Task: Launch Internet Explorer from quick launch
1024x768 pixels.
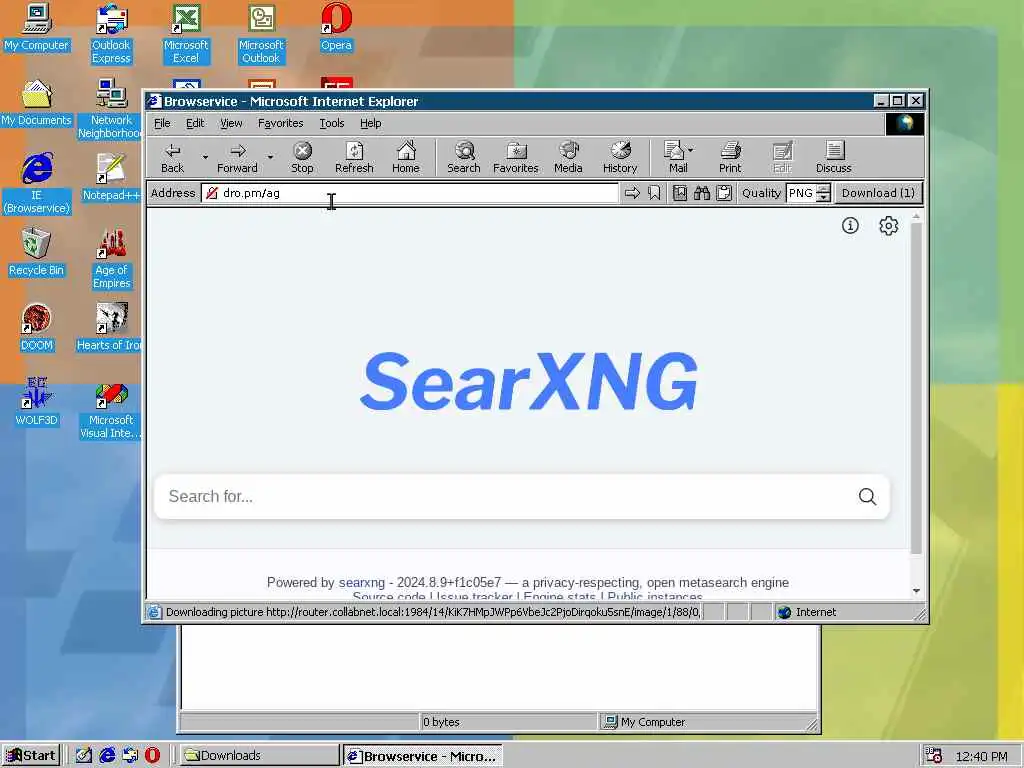Action: (107, 756)
